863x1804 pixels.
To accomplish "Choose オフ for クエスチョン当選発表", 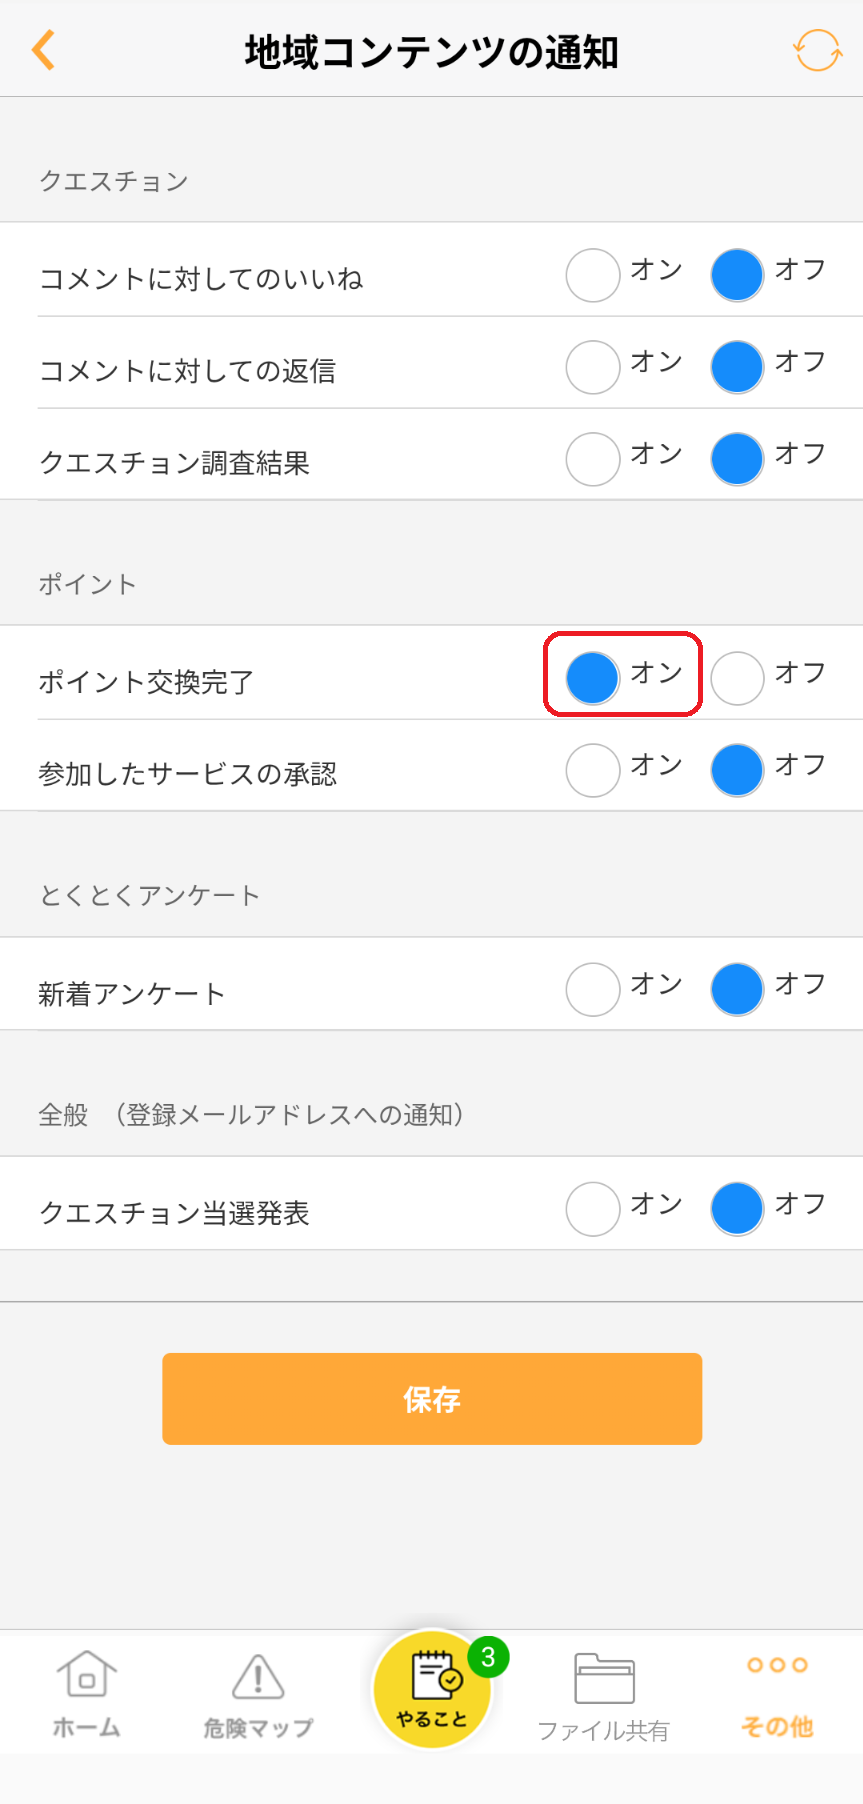I will tap(737, 1209).
